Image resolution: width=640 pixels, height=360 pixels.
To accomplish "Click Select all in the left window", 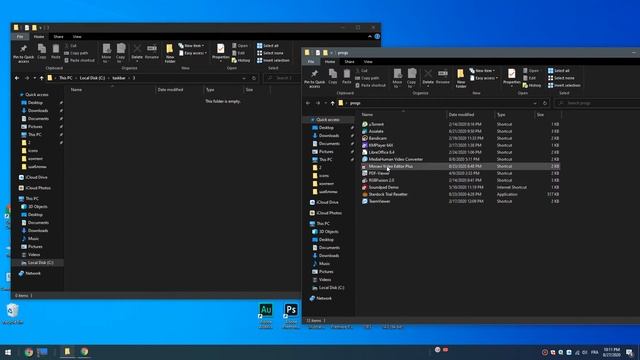I will point(268,46).
